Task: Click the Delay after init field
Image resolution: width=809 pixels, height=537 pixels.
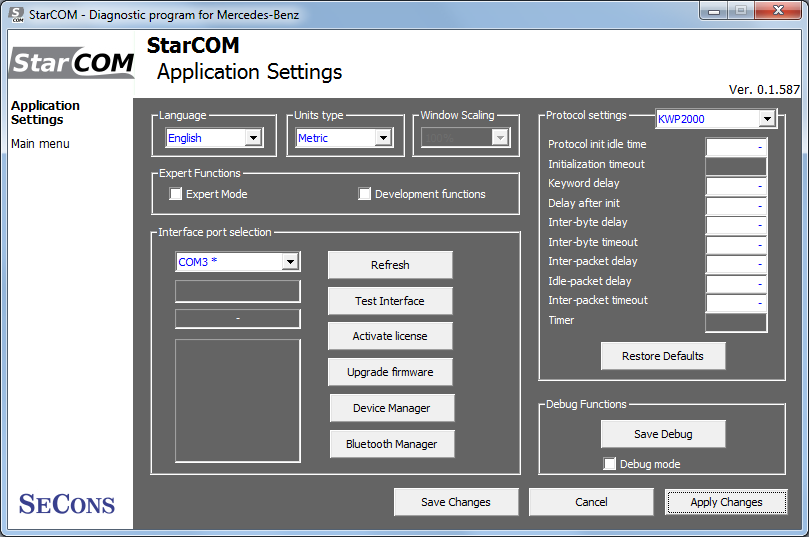Action: point(736,206)
